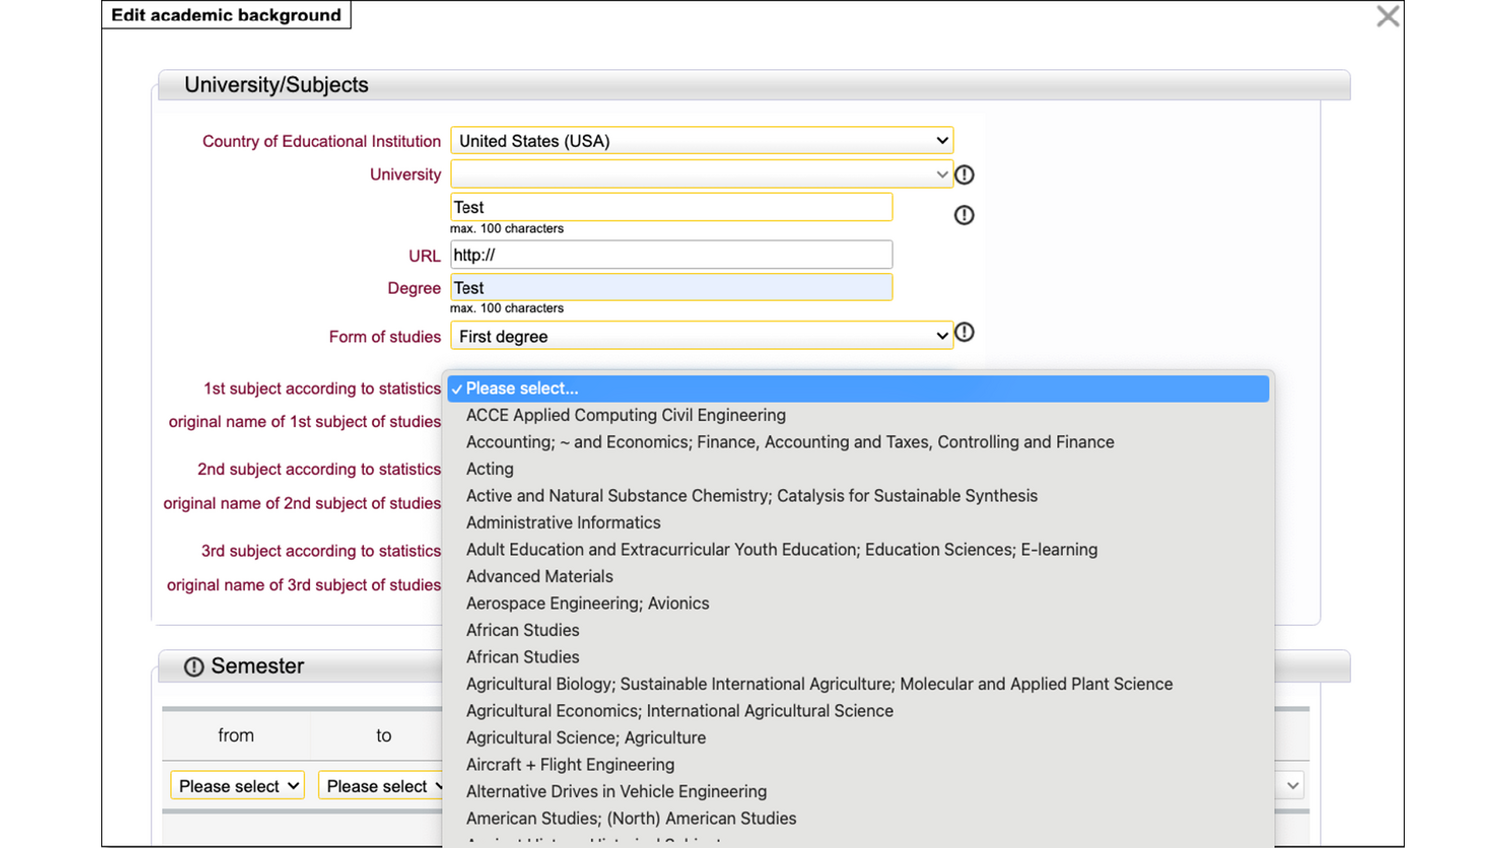
Task: Select 'Advanced Materials' in the list
Action: [539, 577]
